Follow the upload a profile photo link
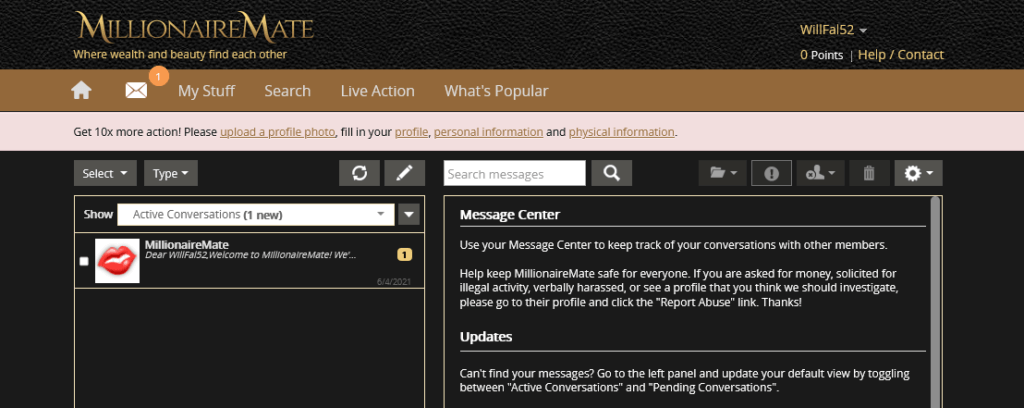 click(278, 132)
